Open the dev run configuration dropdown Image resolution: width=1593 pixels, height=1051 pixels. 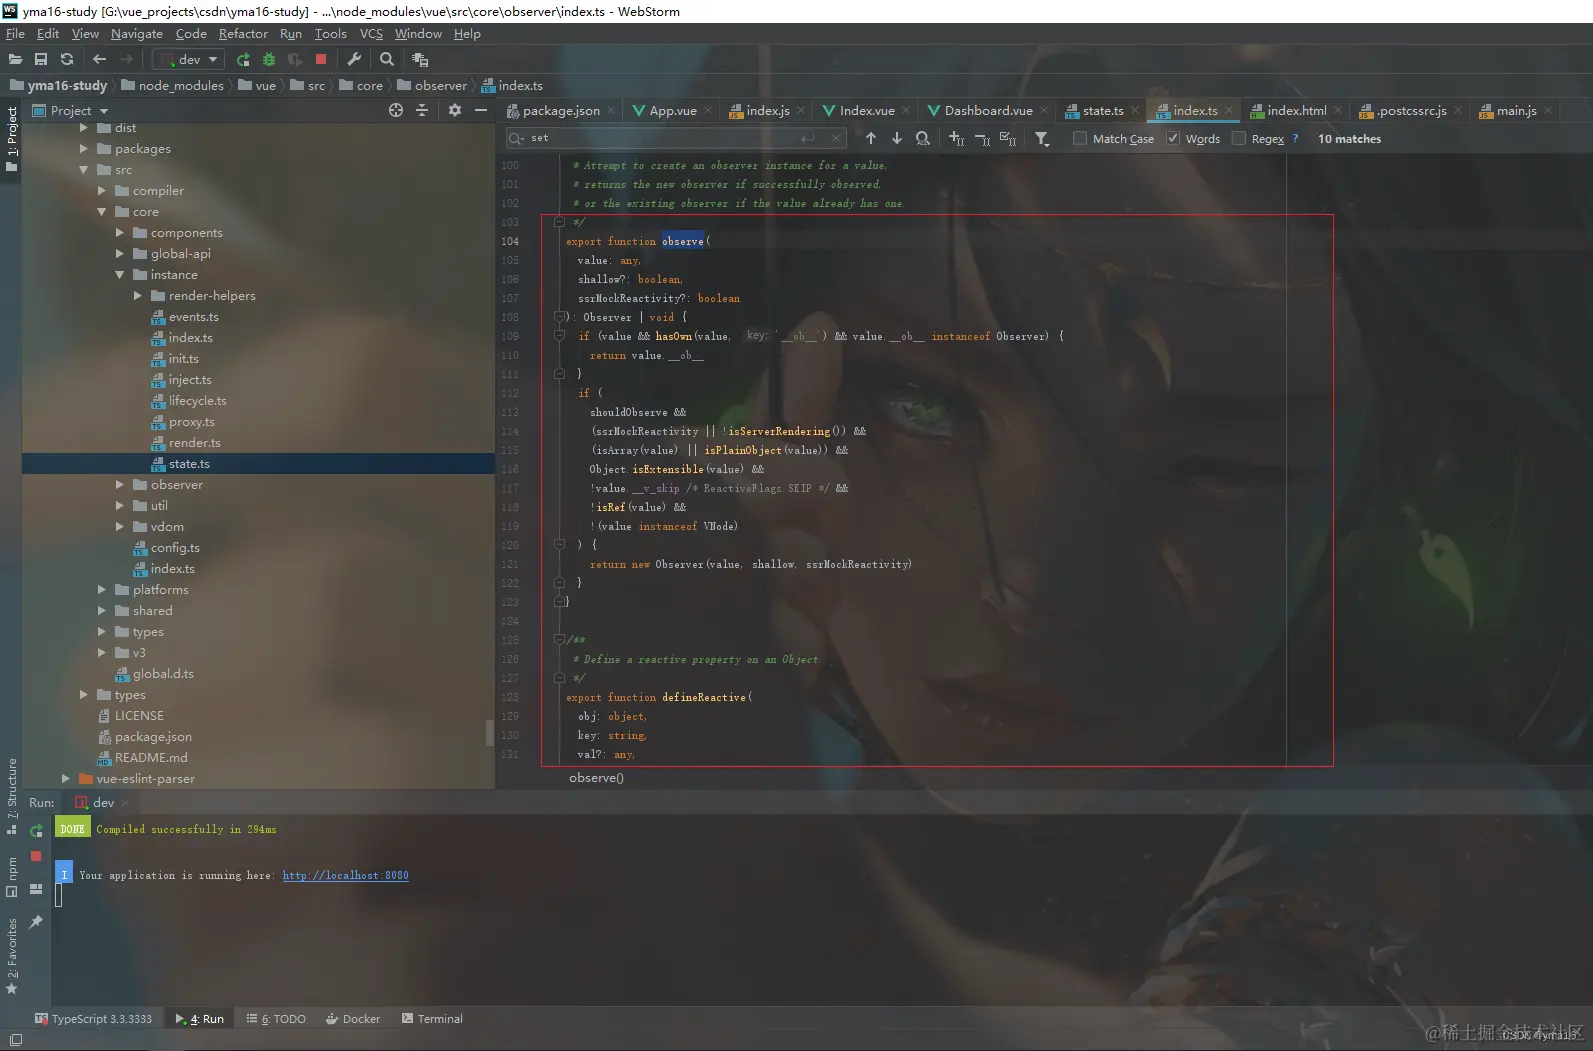pos(189,59)
